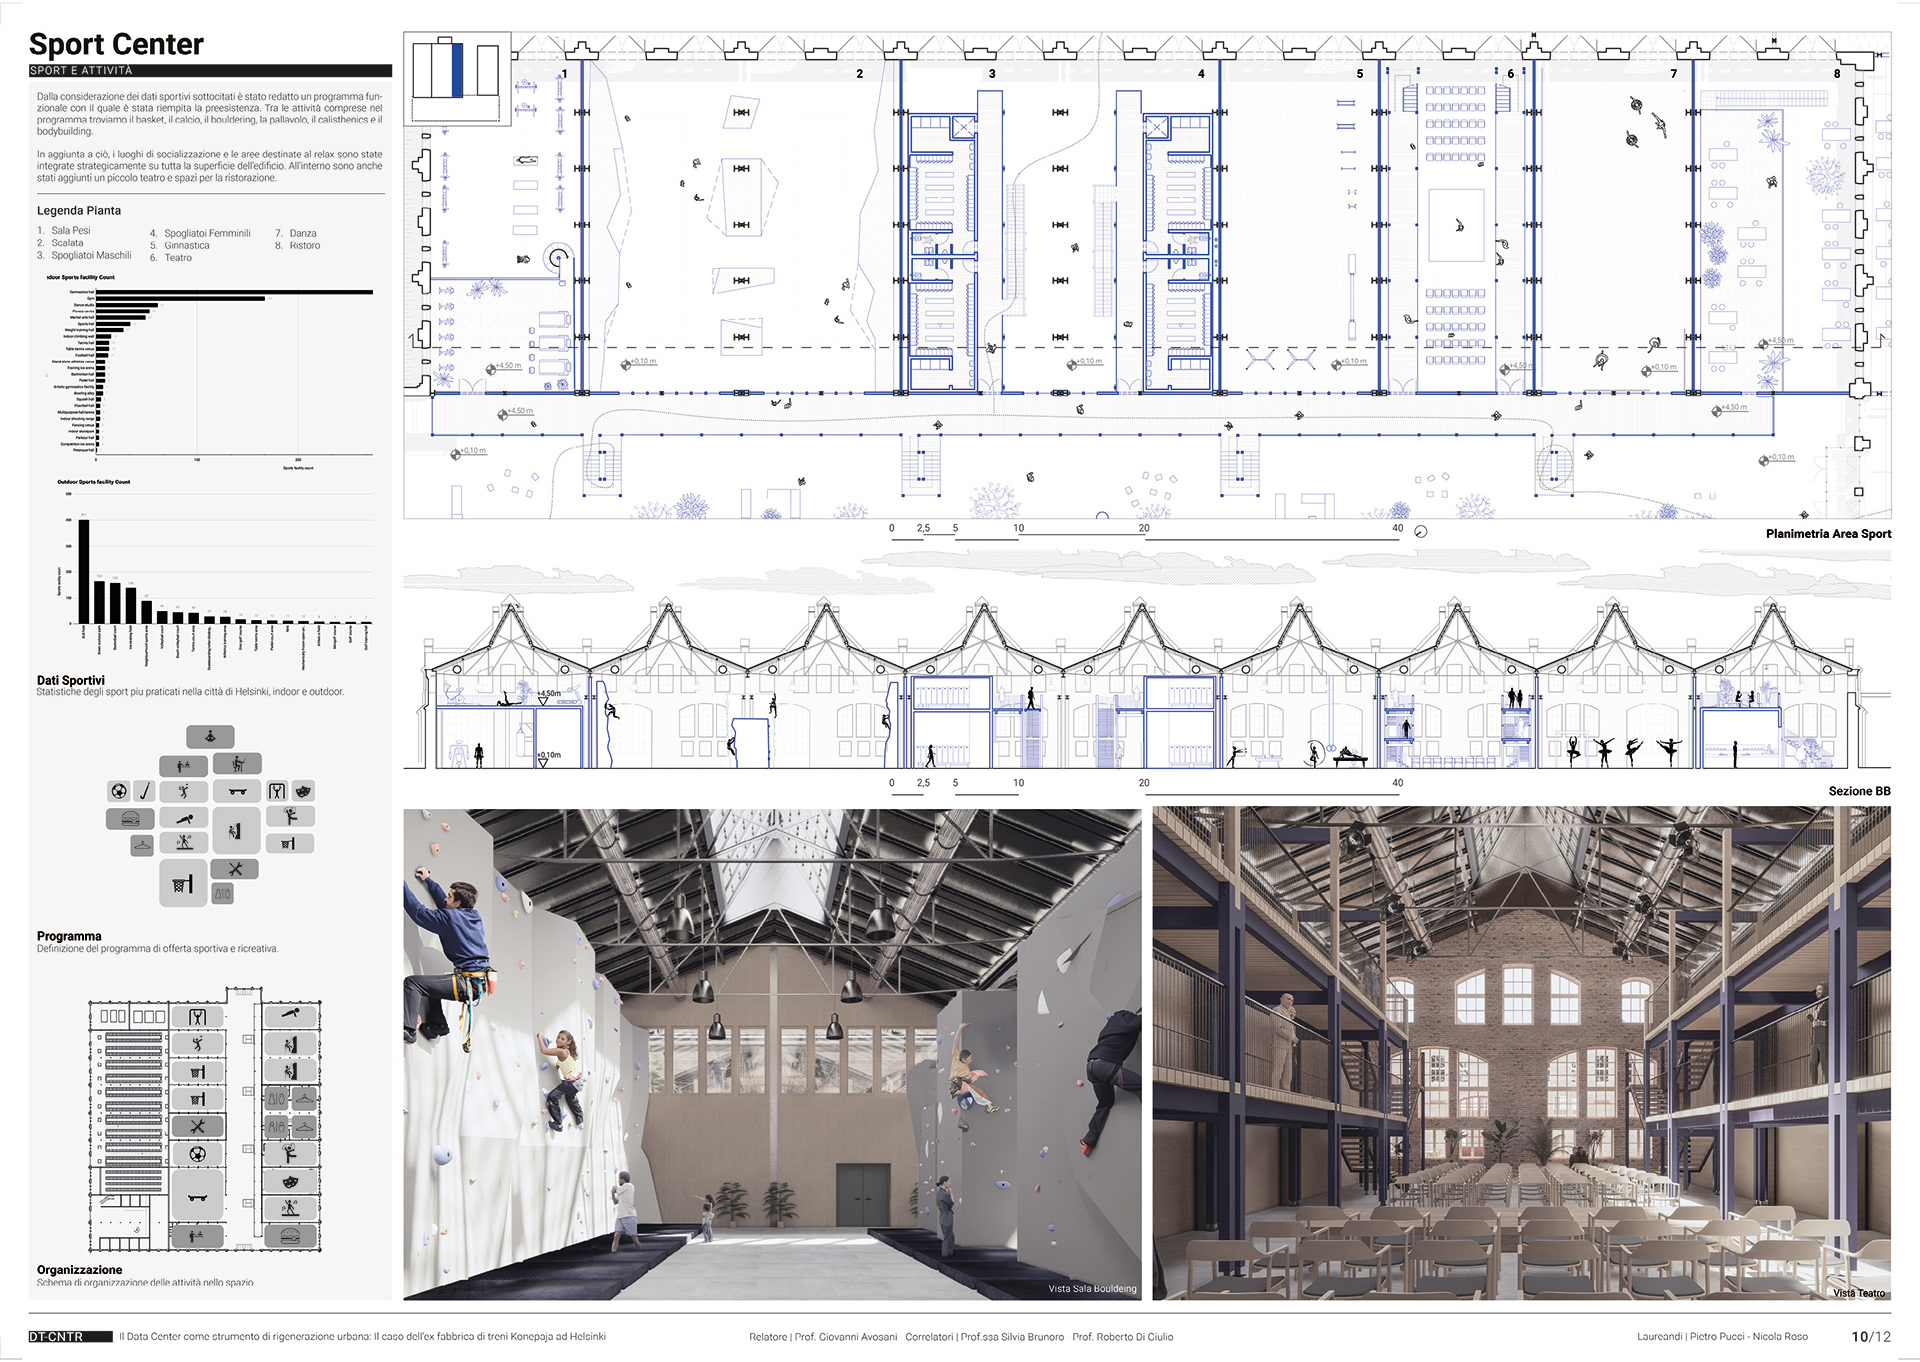Click the 'Legenda Pianta' legend heading
This screenshot has width=1920, height=1362.
click(x=79, y=211)
